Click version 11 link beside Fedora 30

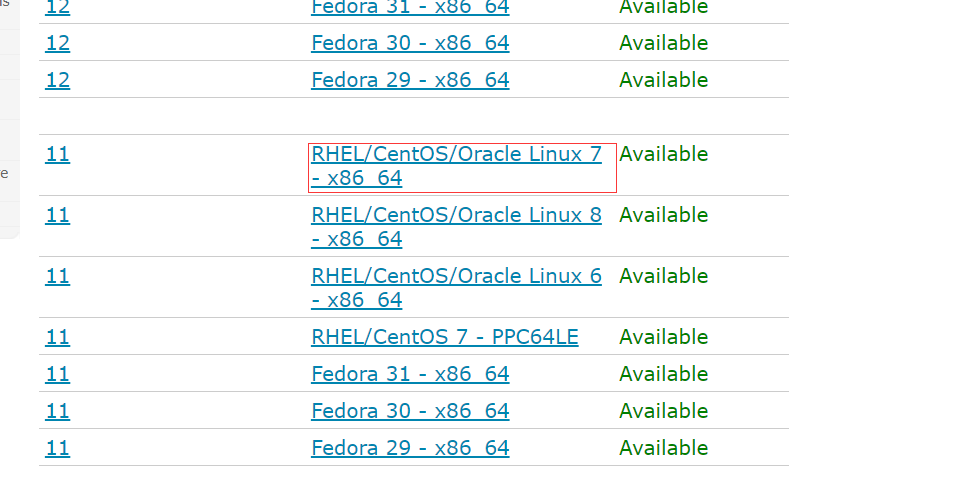click(58, 411)
